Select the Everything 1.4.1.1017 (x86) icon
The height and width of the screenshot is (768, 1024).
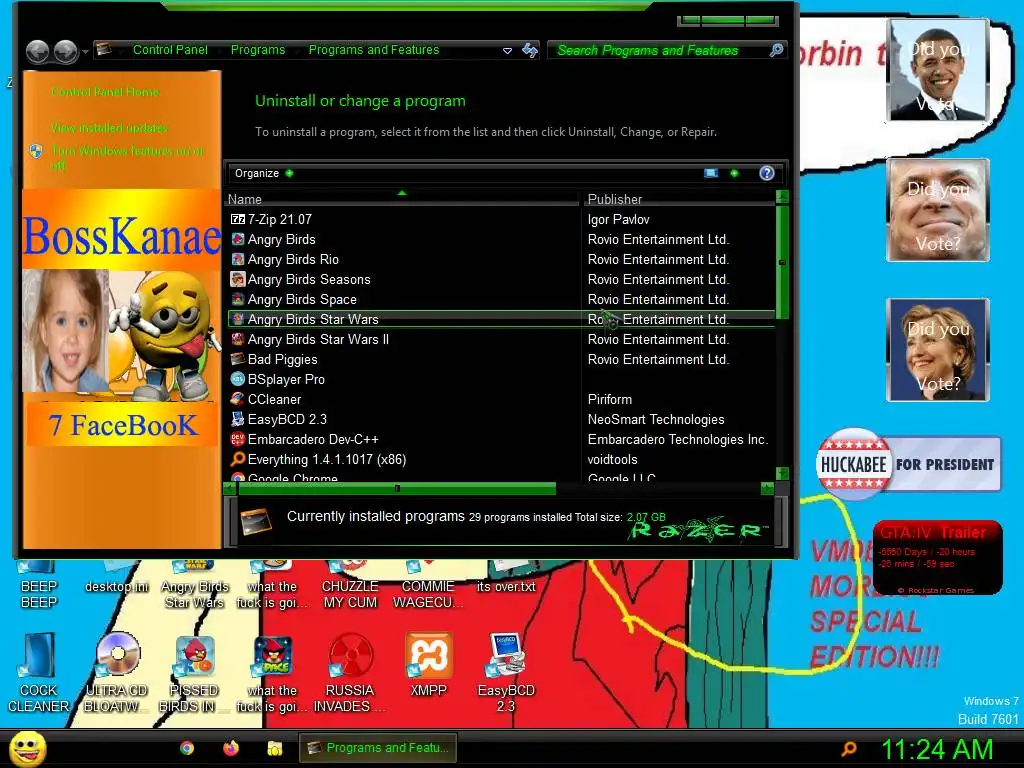[238, 459]
